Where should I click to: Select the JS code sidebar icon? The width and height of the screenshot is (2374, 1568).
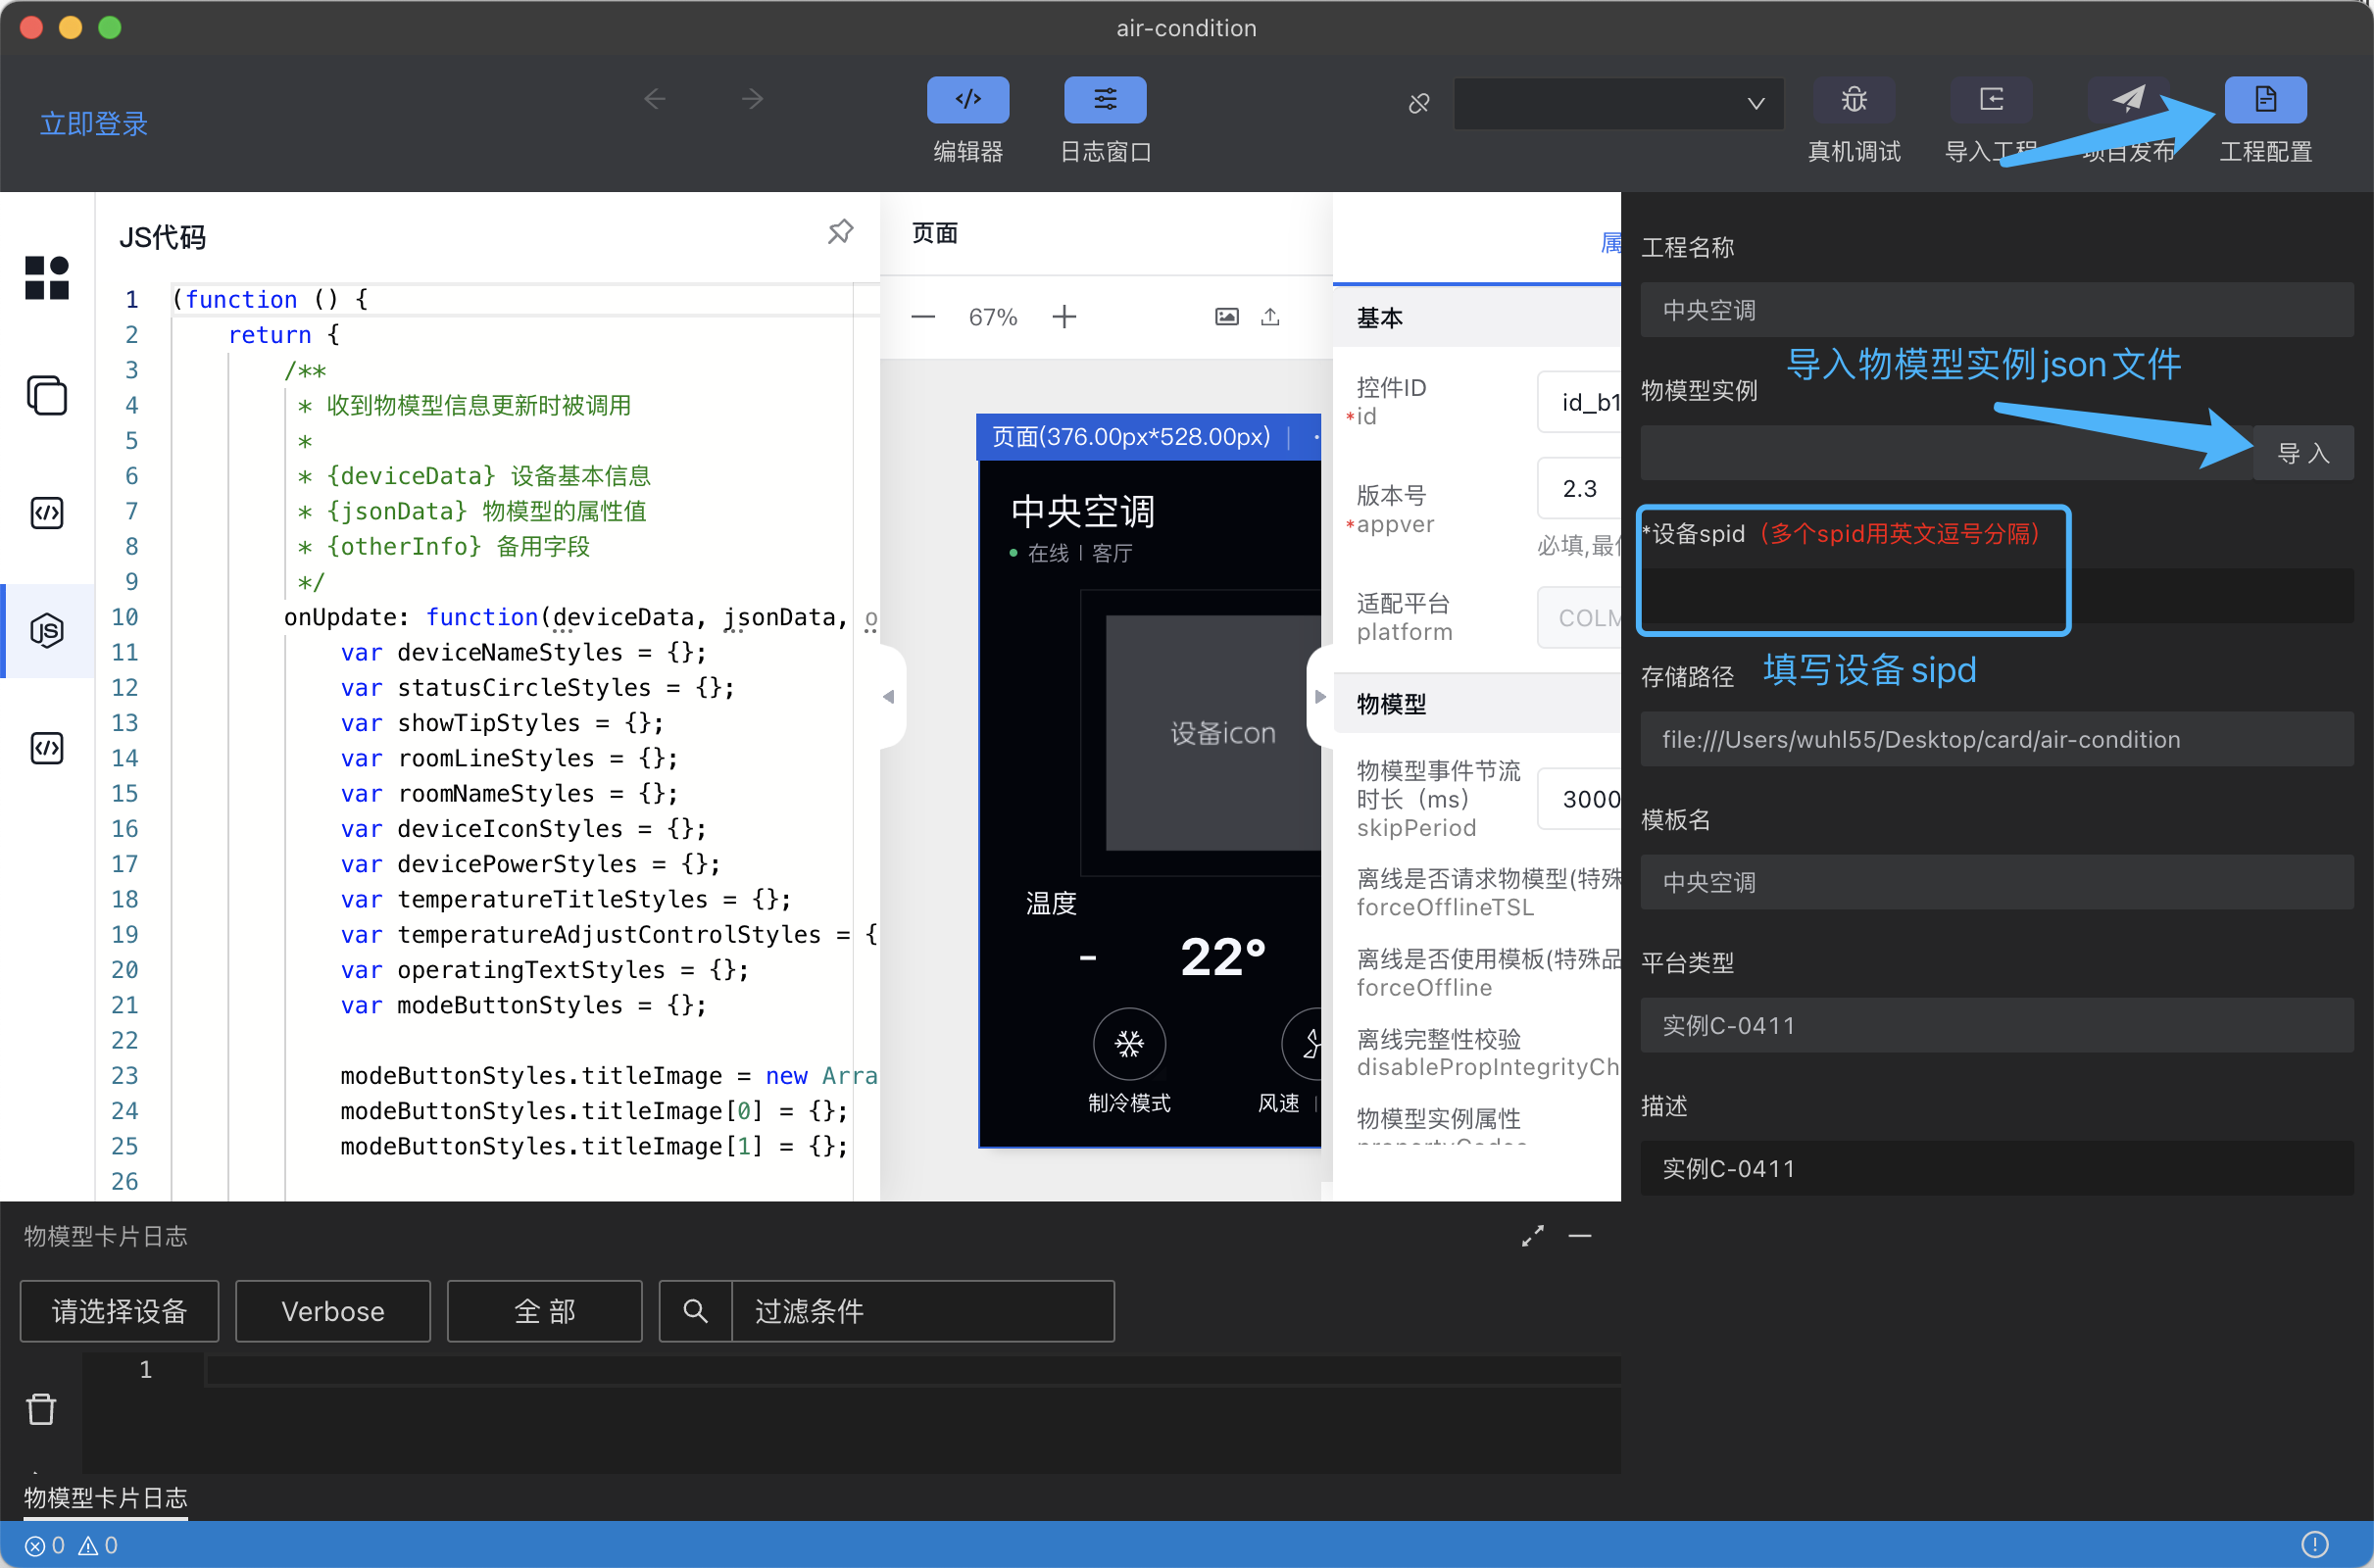pos(47,631)
